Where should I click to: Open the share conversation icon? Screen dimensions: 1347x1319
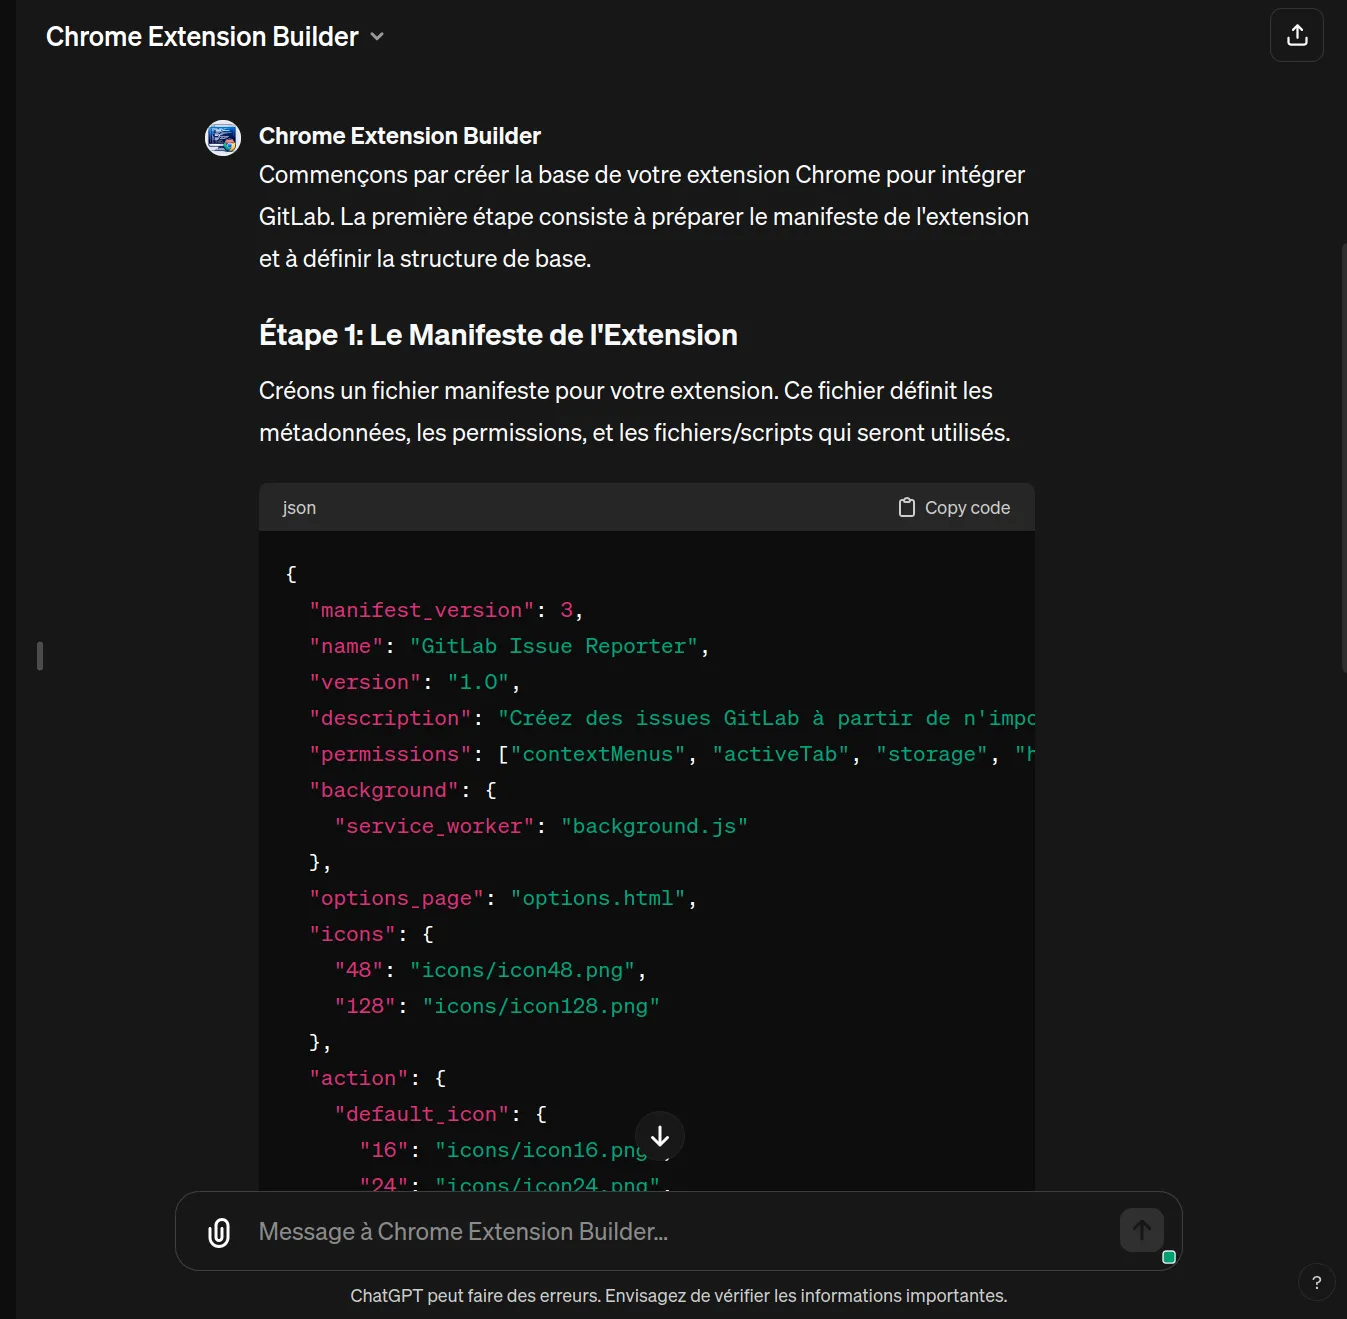coord(1296,35)
